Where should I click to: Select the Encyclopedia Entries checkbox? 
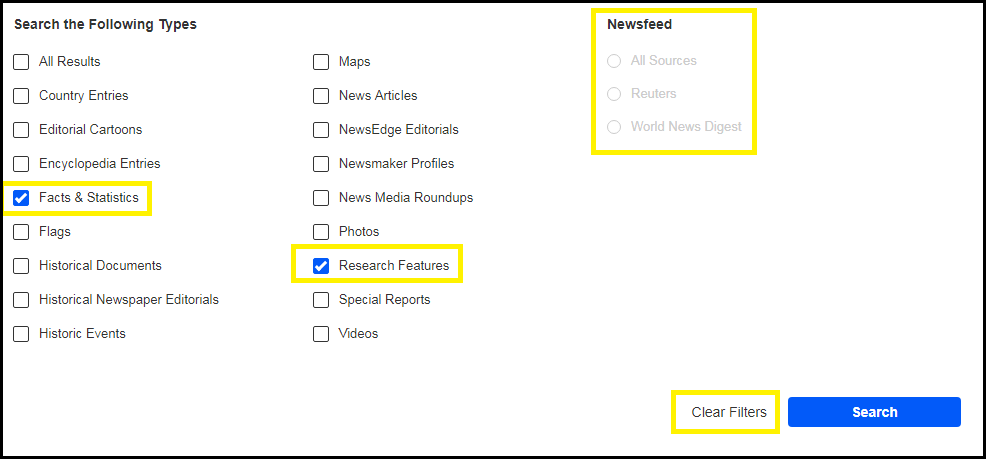(21, 164)
